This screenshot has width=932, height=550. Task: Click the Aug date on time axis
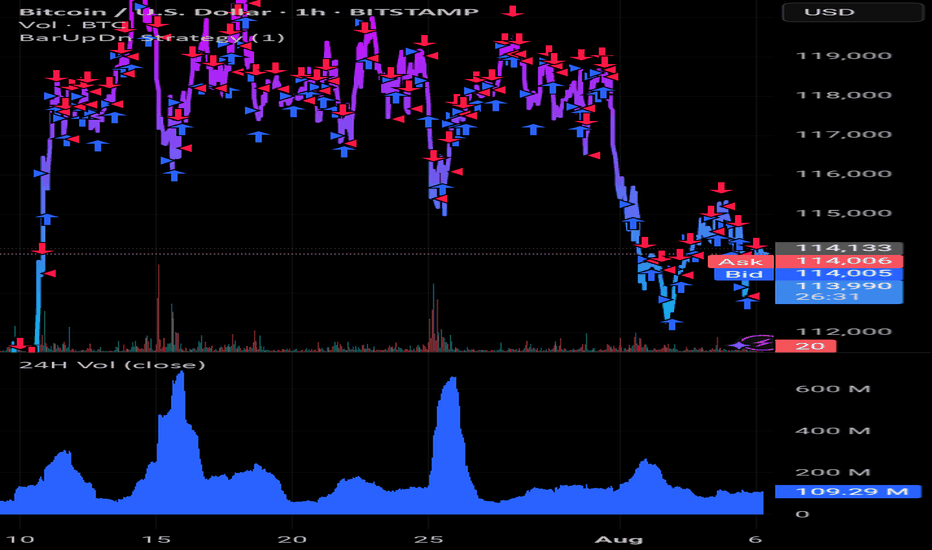619,539
